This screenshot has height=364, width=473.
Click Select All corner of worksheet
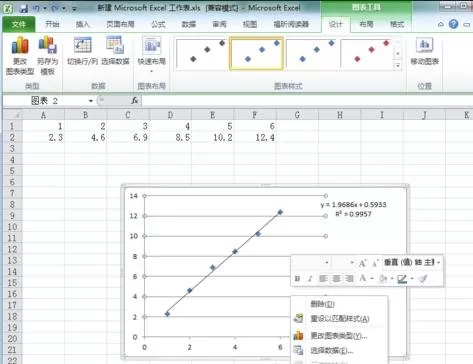tap(13, 115)
